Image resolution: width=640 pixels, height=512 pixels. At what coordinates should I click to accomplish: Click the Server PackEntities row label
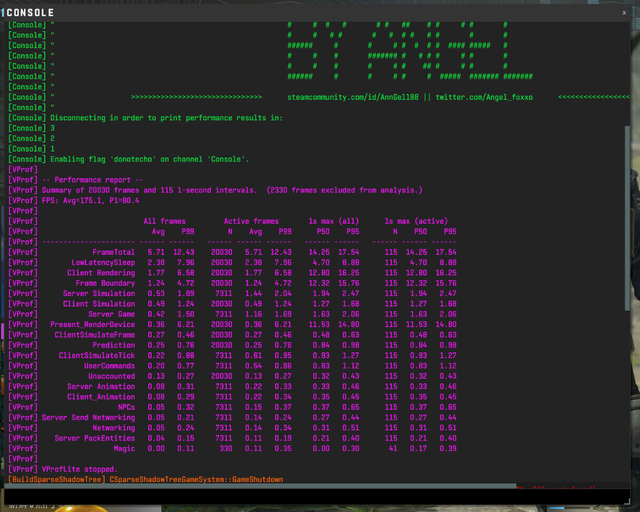tap(95, 438)
